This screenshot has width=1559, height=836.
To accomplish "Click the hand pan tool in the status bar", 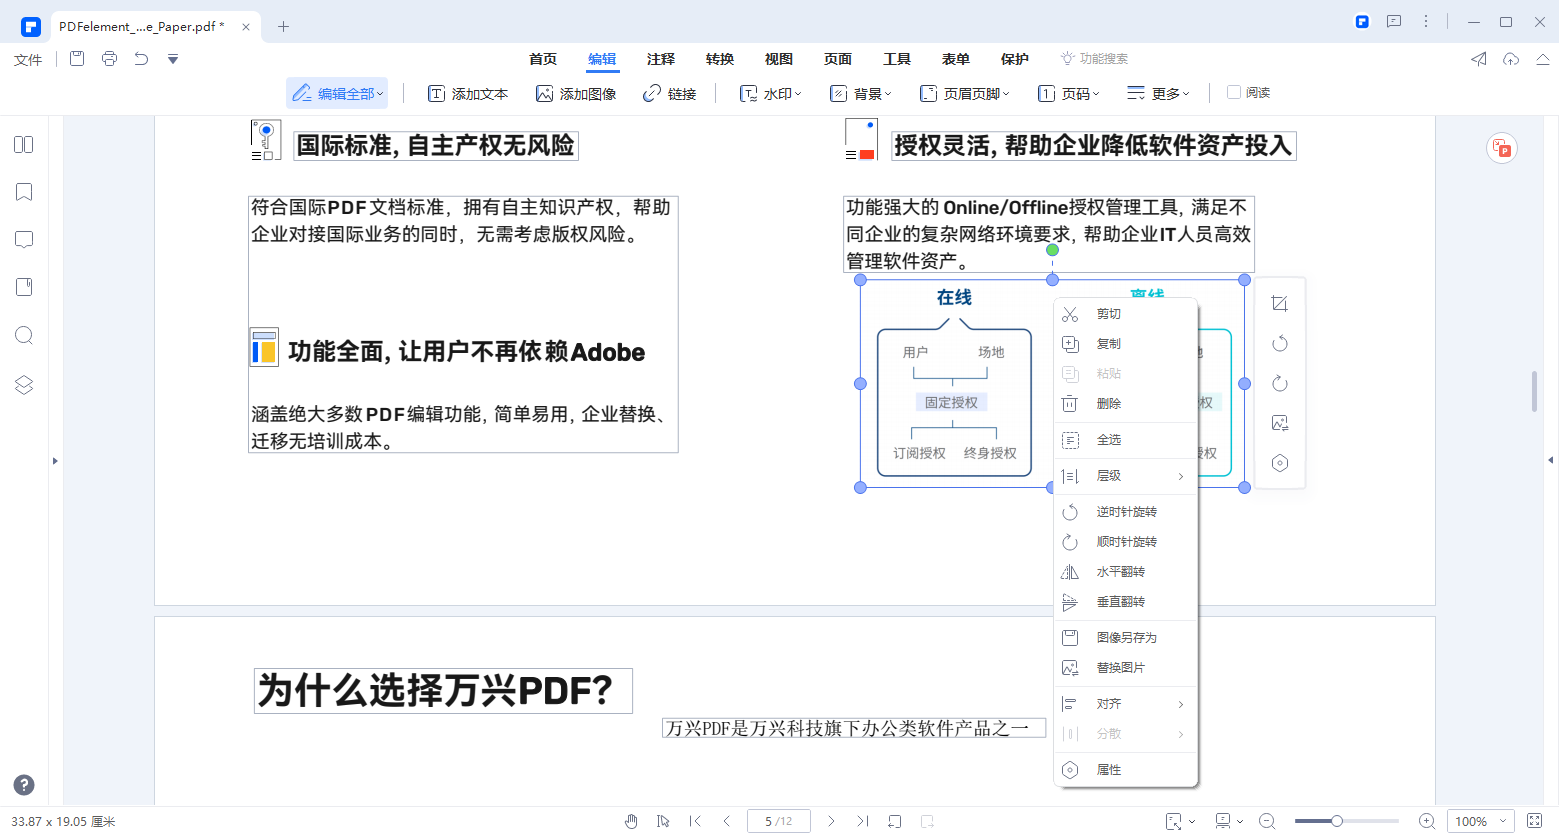I will pos(632,820).
